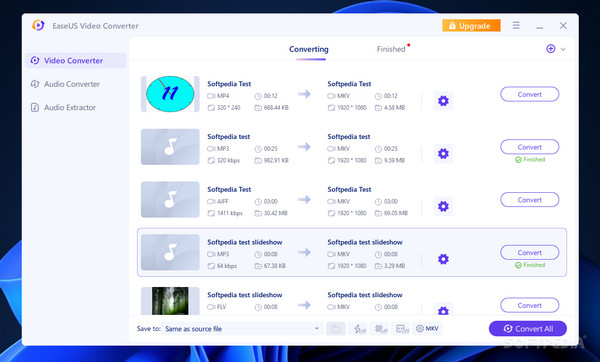Open settings gear for Softpedia Test AIFF row
The height and width of the screenshot is (362, 600).
[x=443, y=207]
